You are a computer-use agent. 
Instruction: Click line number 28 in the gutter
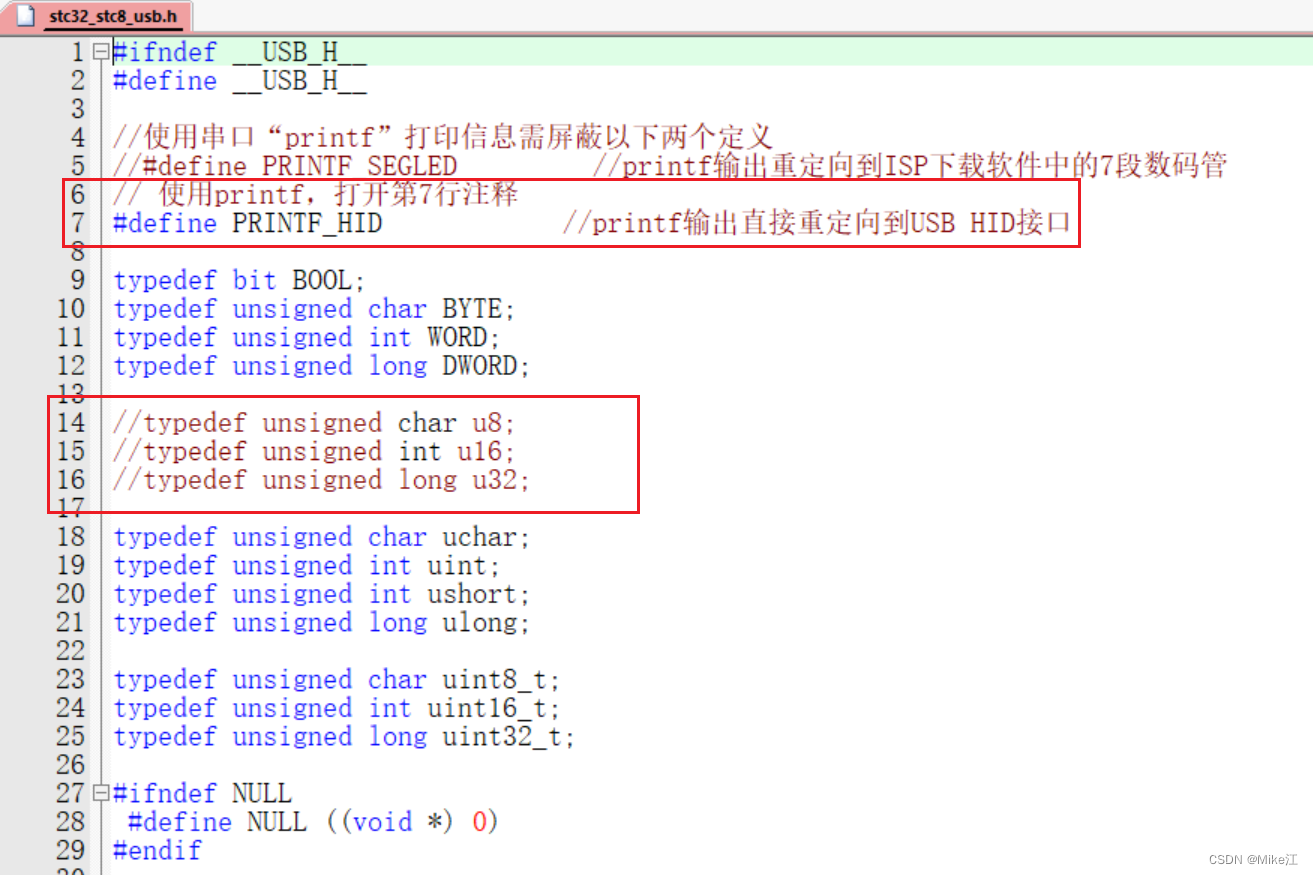71,822
